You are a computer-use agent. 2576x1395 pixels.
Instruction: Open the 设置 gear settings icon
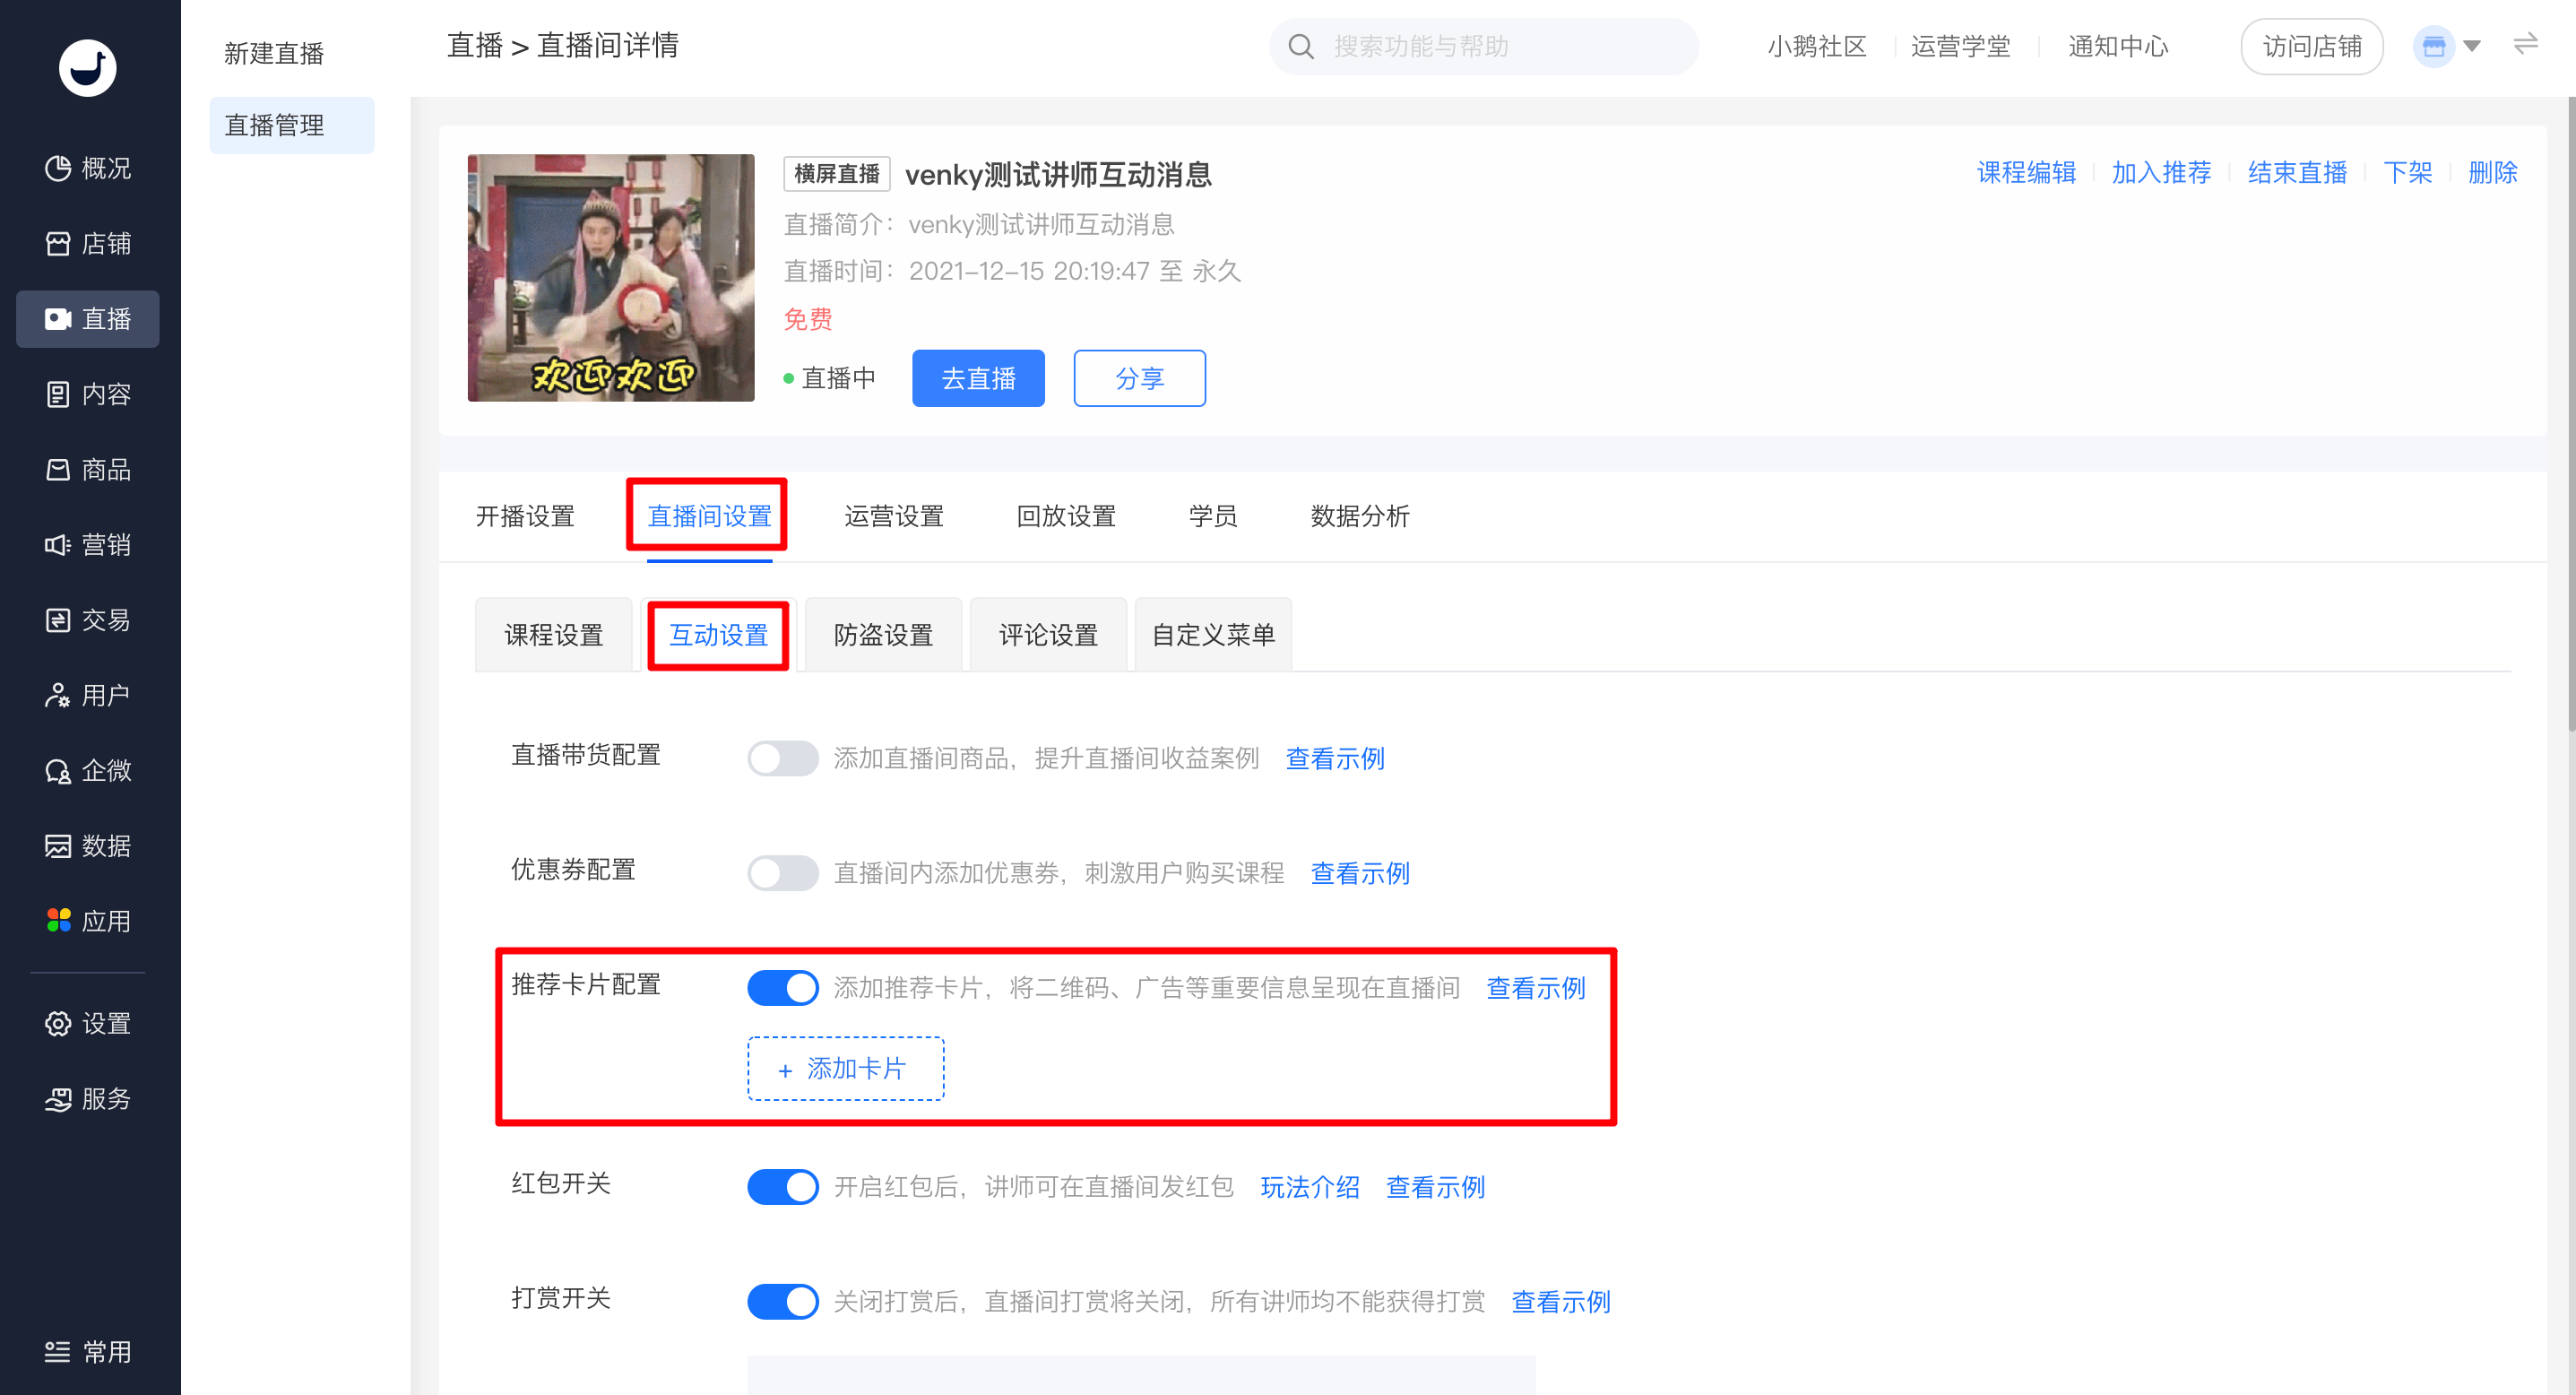click(x=58, y=1023)
